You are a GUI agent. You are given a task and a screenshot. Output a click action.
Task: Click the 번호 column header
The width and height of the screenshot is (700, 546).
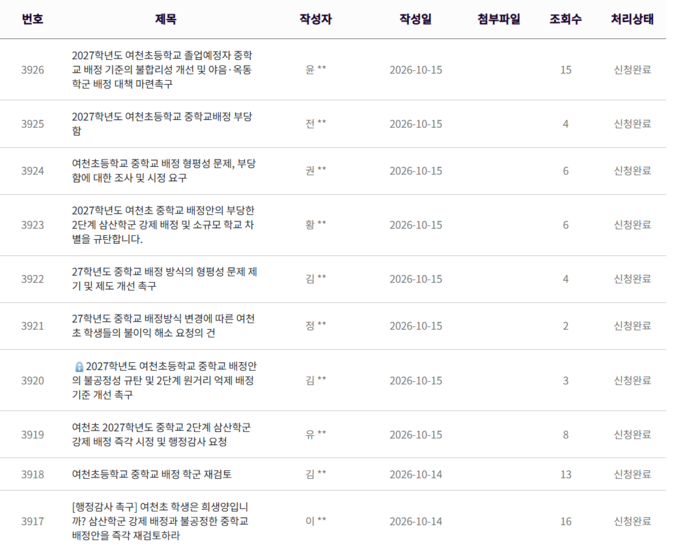coord(33,19)
